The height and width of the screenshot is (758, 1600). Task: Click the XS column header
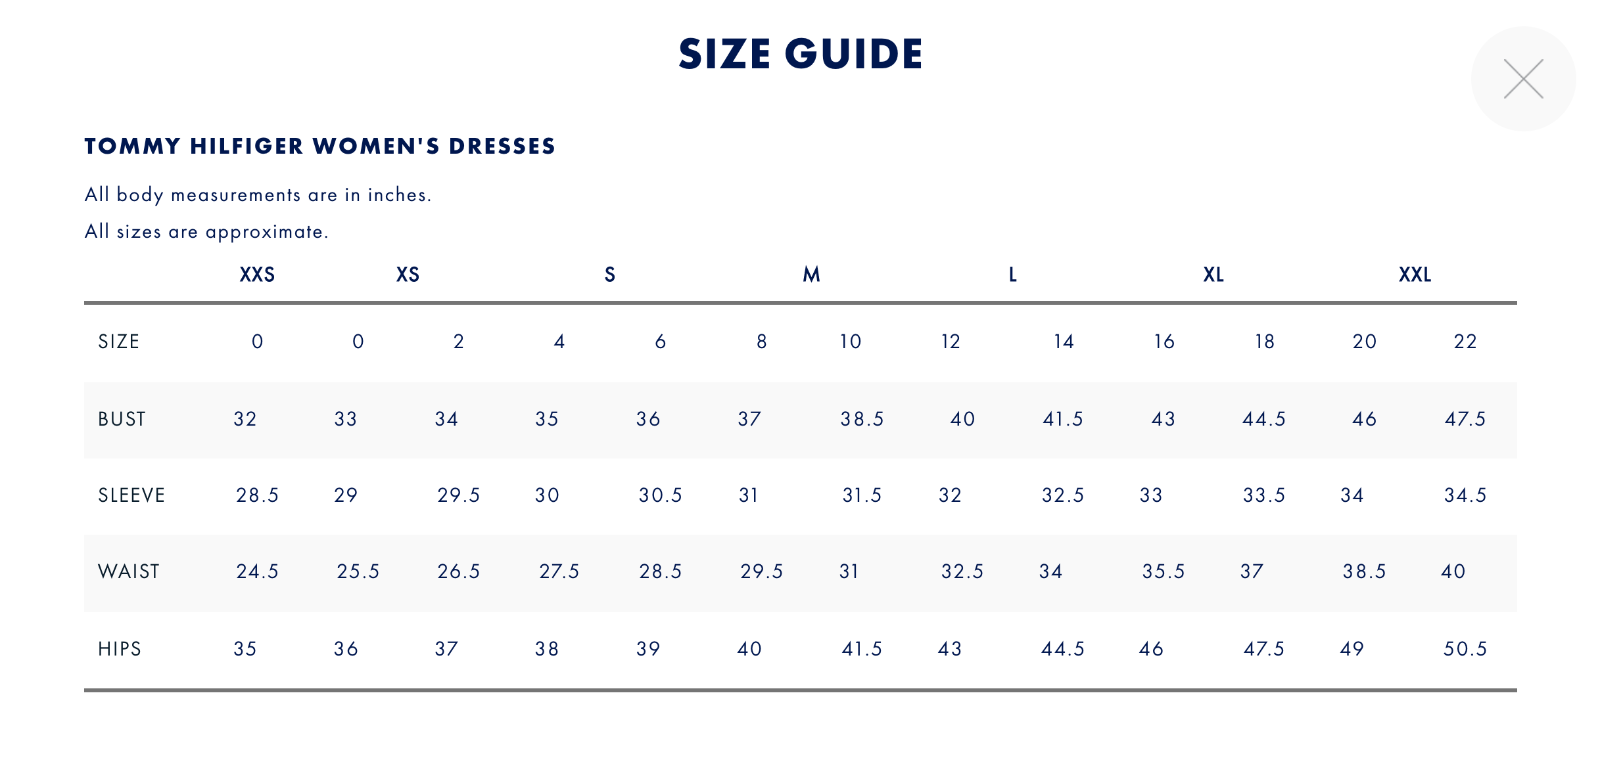click(x=408, y=275)
